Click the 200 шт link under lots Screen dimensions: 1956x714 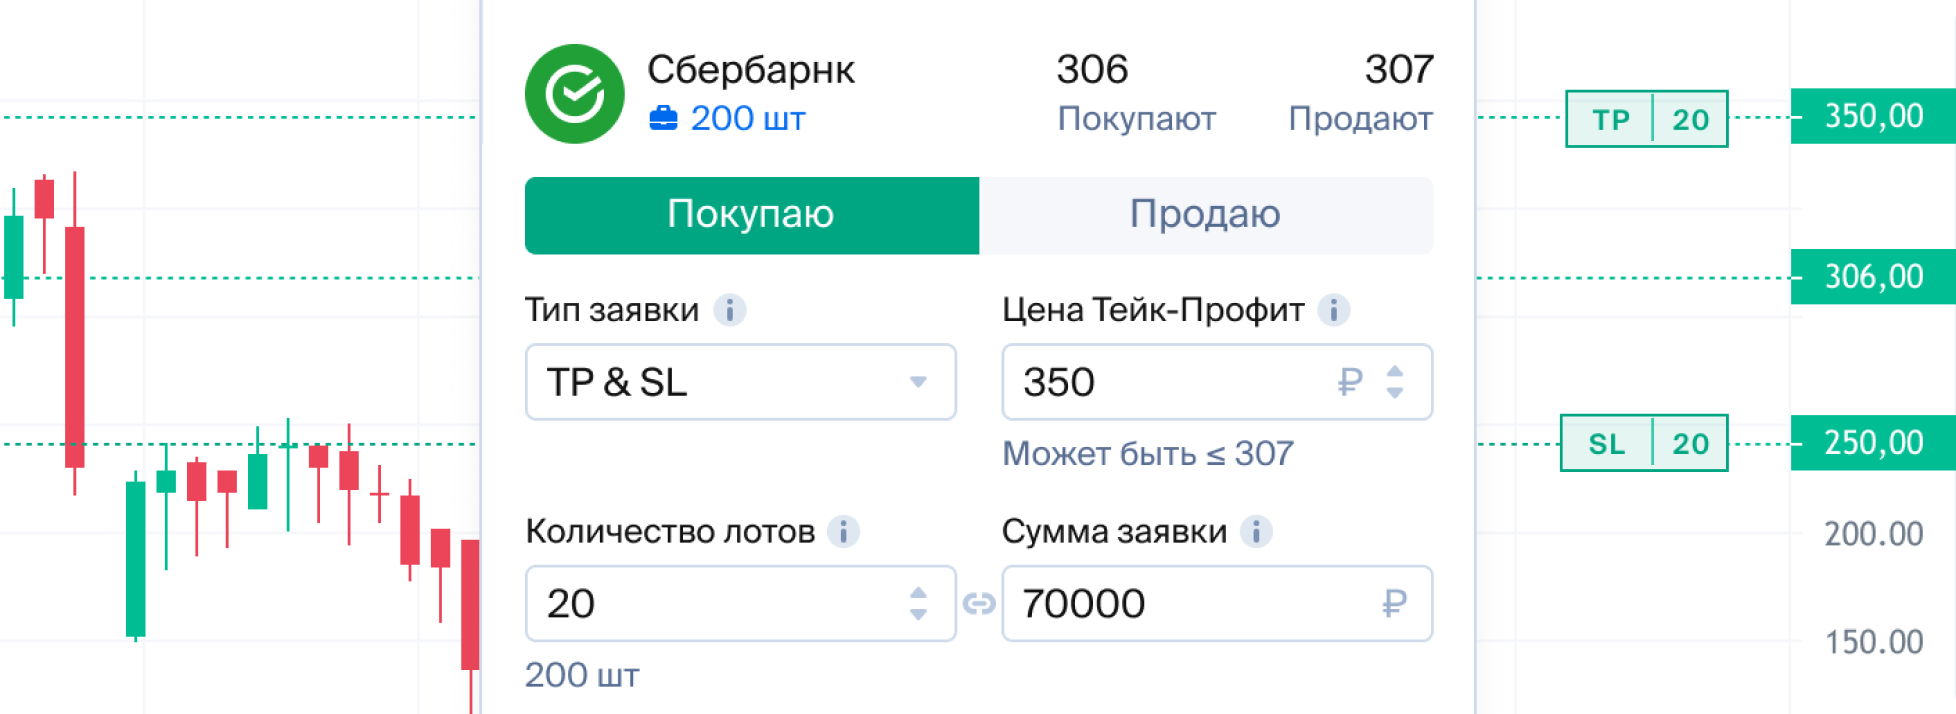582,676
